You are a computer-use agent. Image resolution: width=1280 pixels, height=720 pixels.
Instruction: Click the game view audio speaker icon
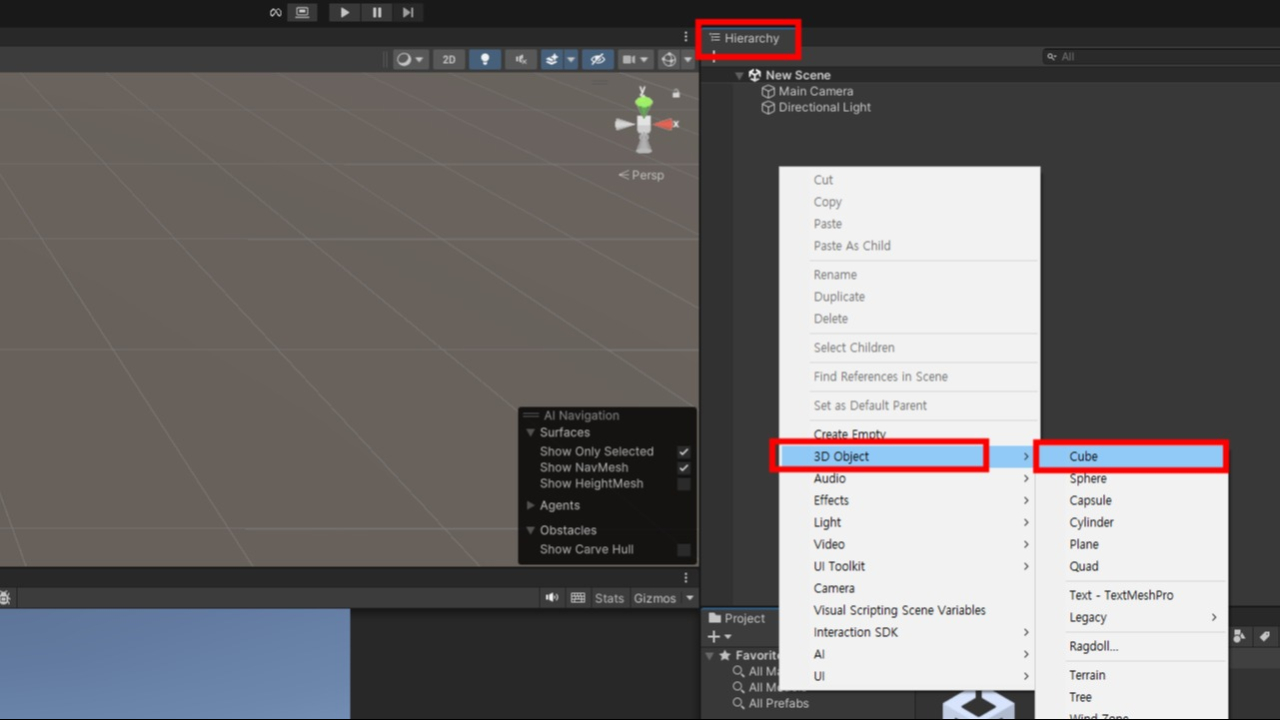(551, 598)
